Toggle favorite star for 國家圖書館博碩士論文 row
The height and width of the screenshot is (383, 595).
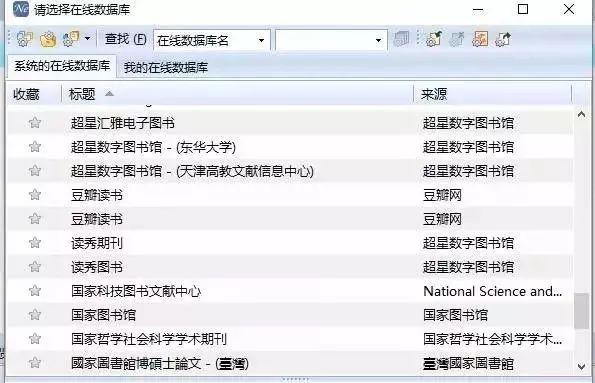pyautogui.click(x=35, y=363)
